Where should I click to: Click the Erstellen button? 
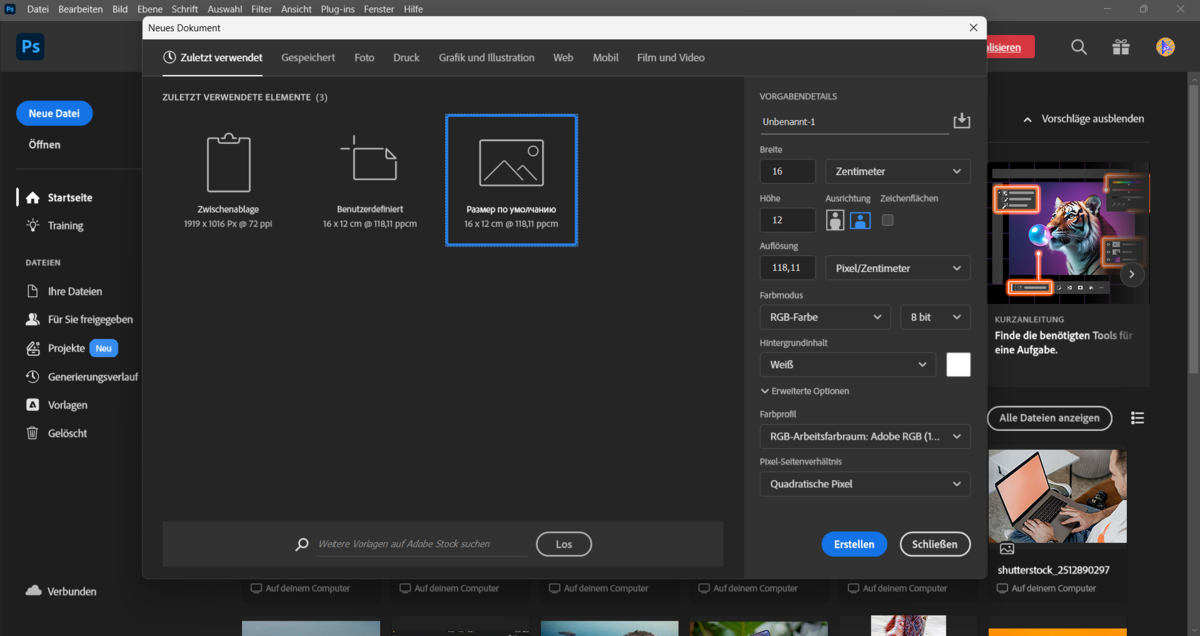tap(854, 544)
